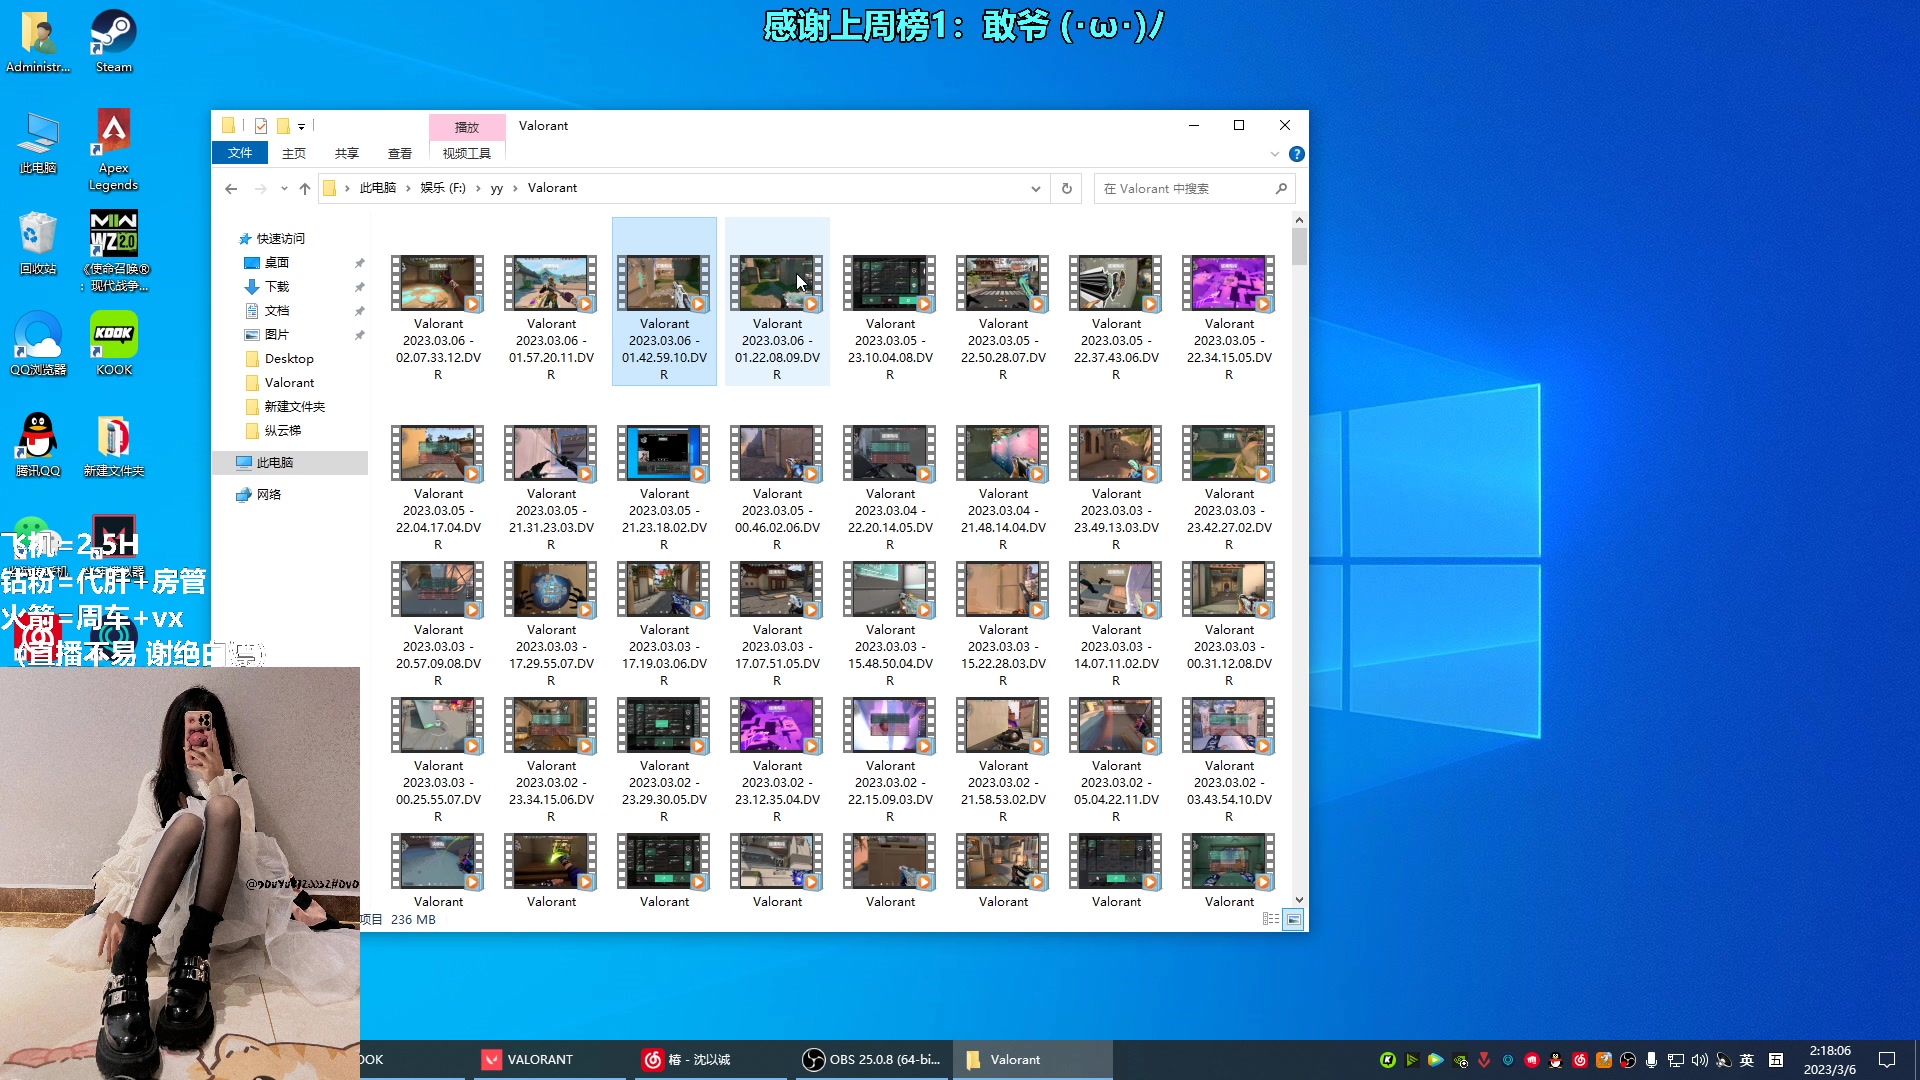
Task: Open NetEase music taskbar button 沈以诚
Action: (x=712, y=1059)
